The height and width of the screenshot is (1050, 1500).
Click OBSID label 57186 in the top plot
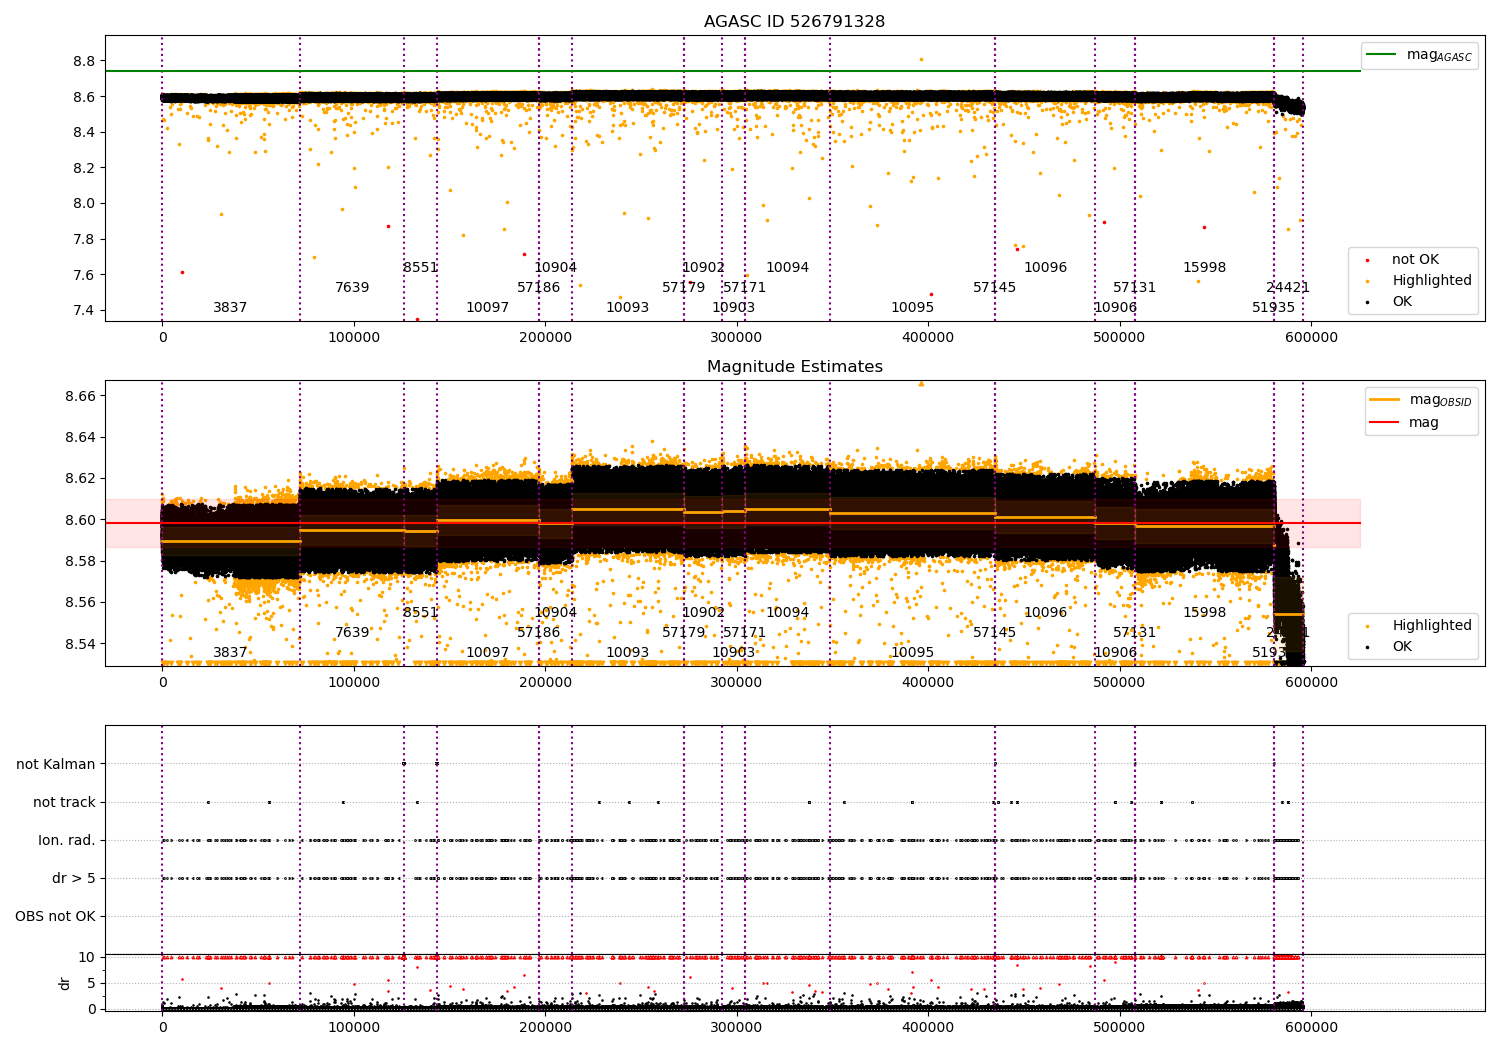538,288
